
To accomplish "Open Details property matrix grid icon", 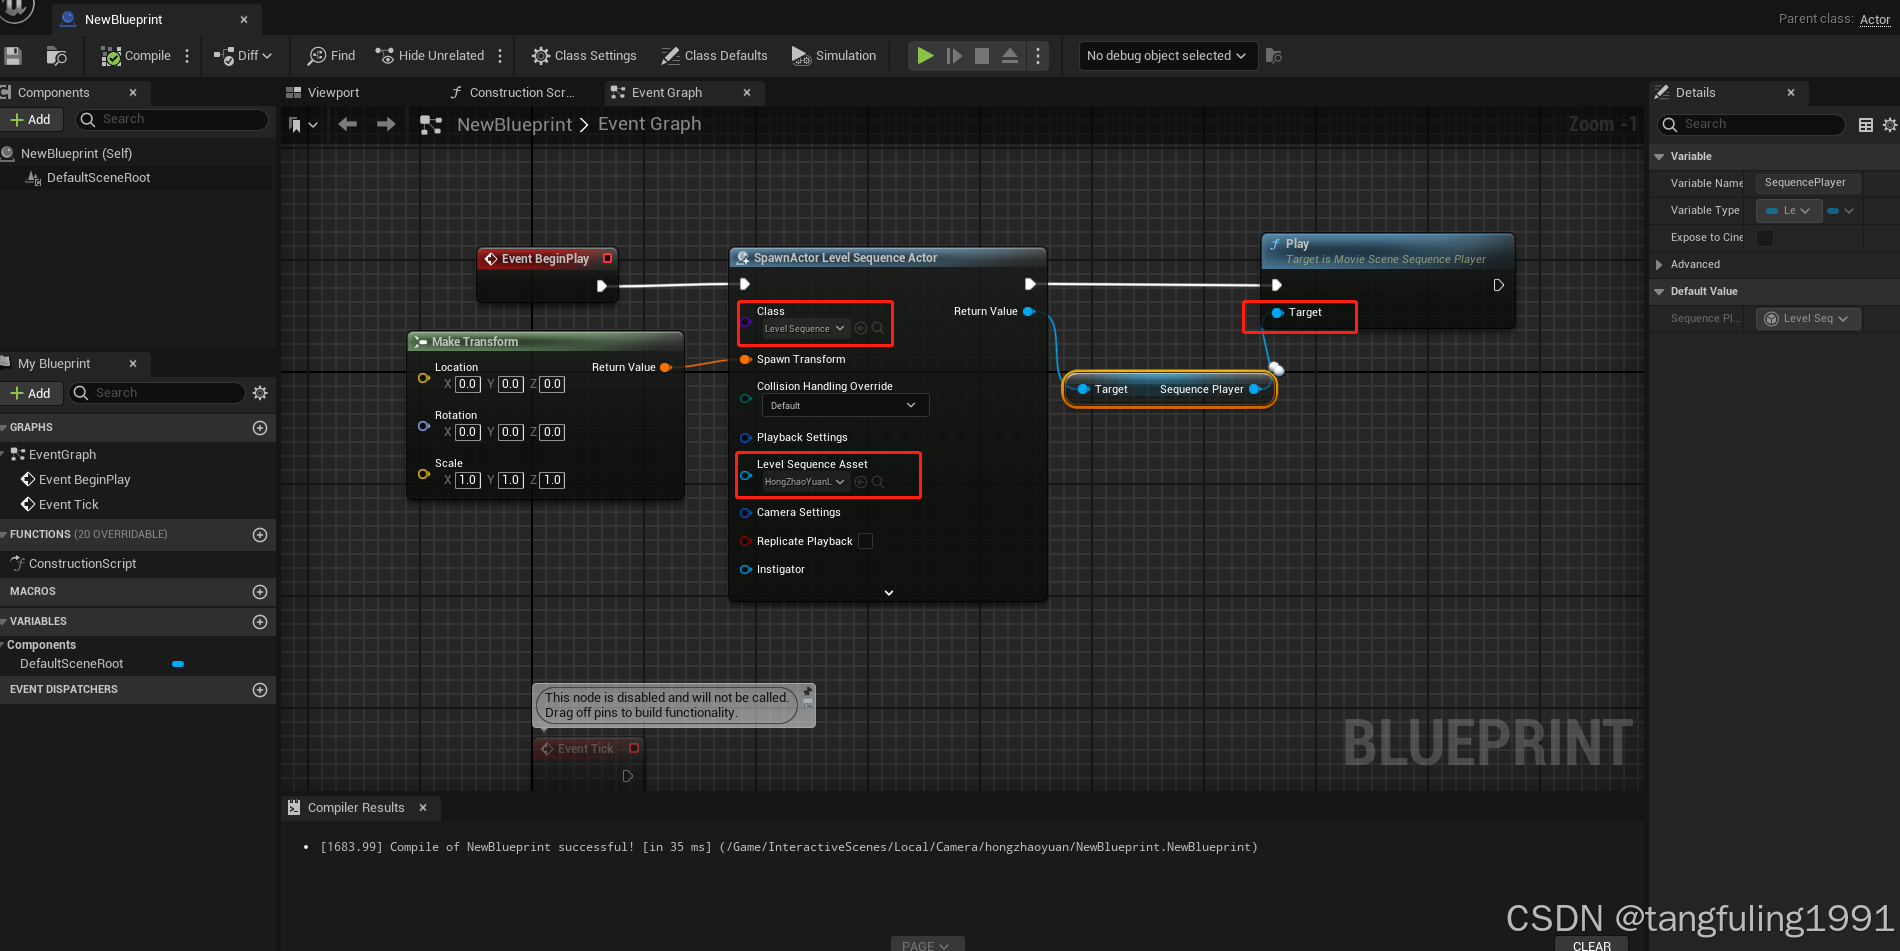I will [x=1866, y=125].
